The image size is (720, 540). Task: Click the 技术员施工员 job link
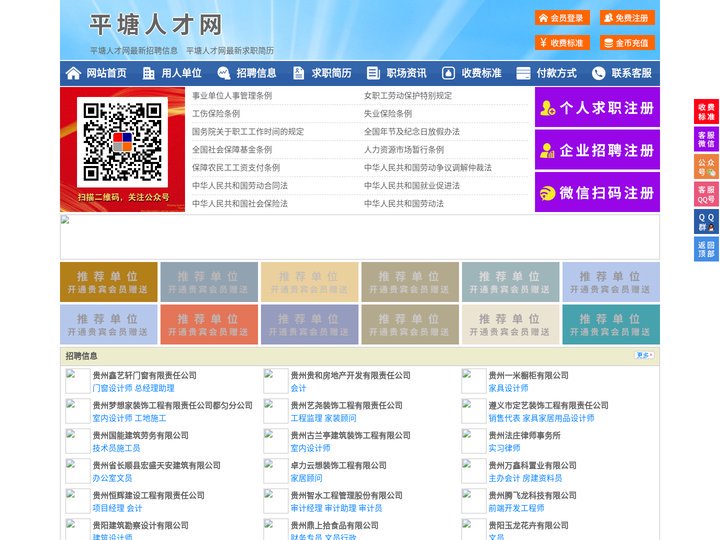coord(116,448)
